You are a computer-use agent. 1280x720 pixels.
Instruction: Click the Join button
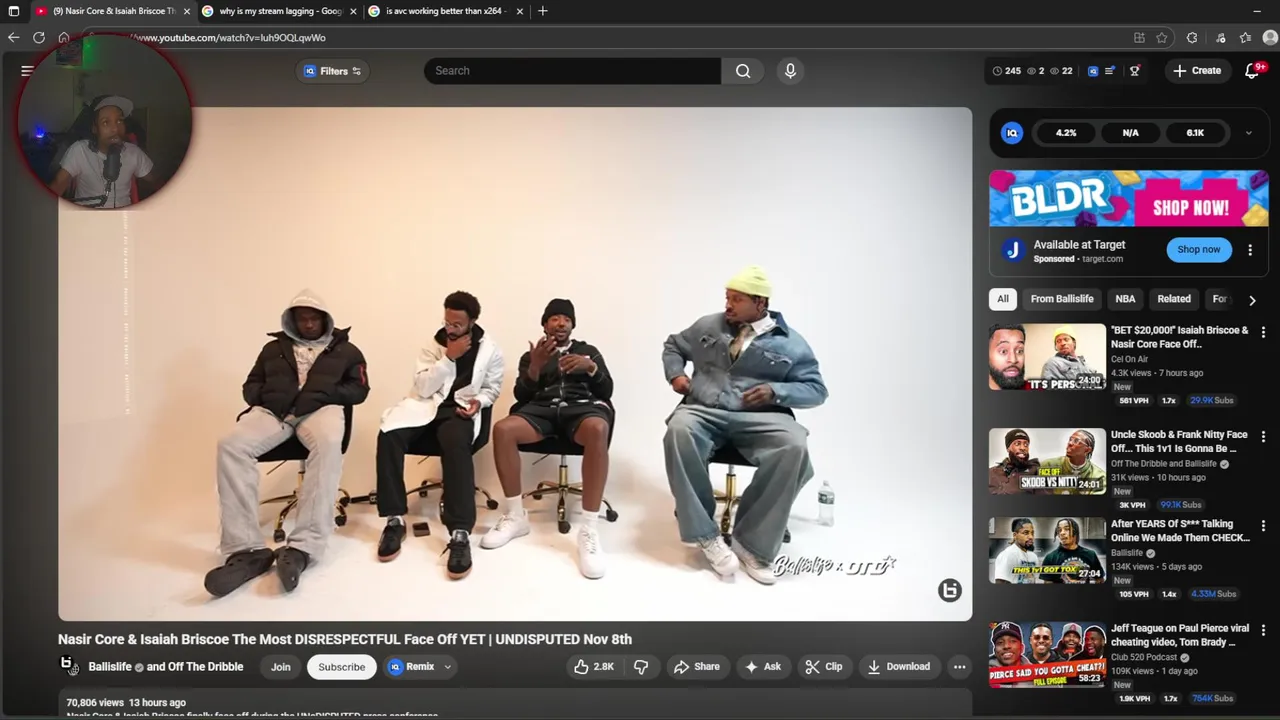point(281,667)
